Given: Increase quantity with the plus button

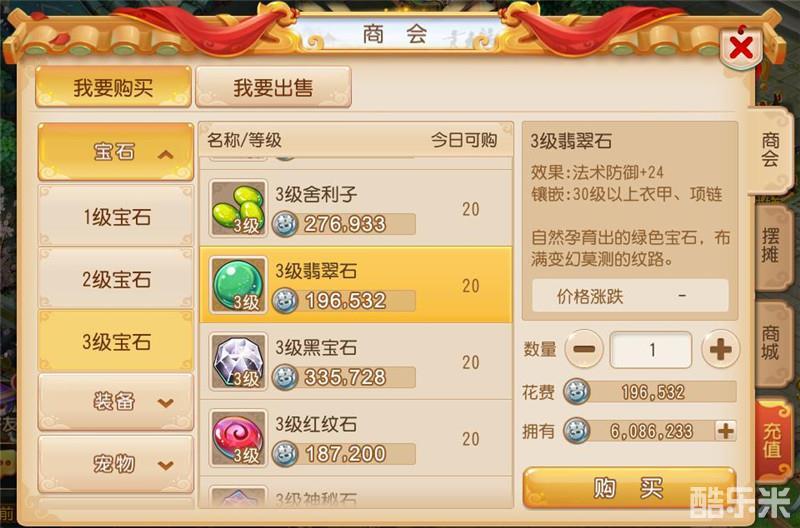Looking at the screenshot, I should (720, 349).
